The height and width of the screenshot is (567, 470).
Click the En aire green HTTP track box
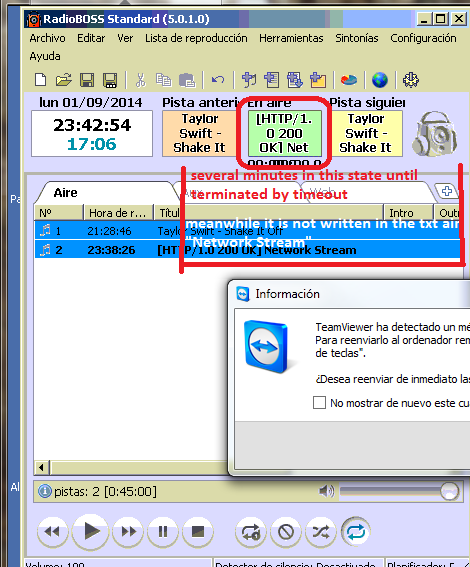(x=285, y=133)
